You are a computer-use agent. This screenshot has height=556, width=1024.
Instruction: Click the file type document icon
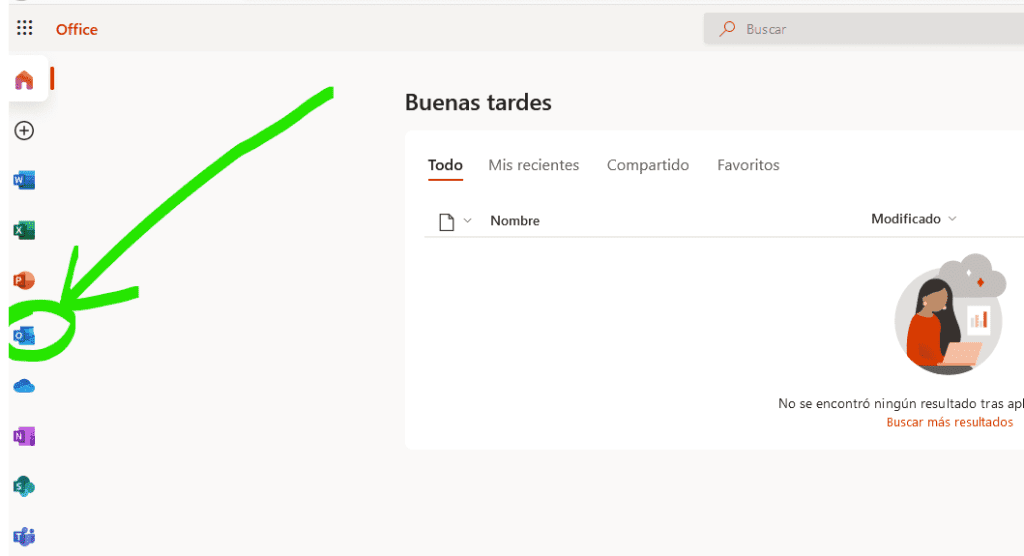(447, 221)
